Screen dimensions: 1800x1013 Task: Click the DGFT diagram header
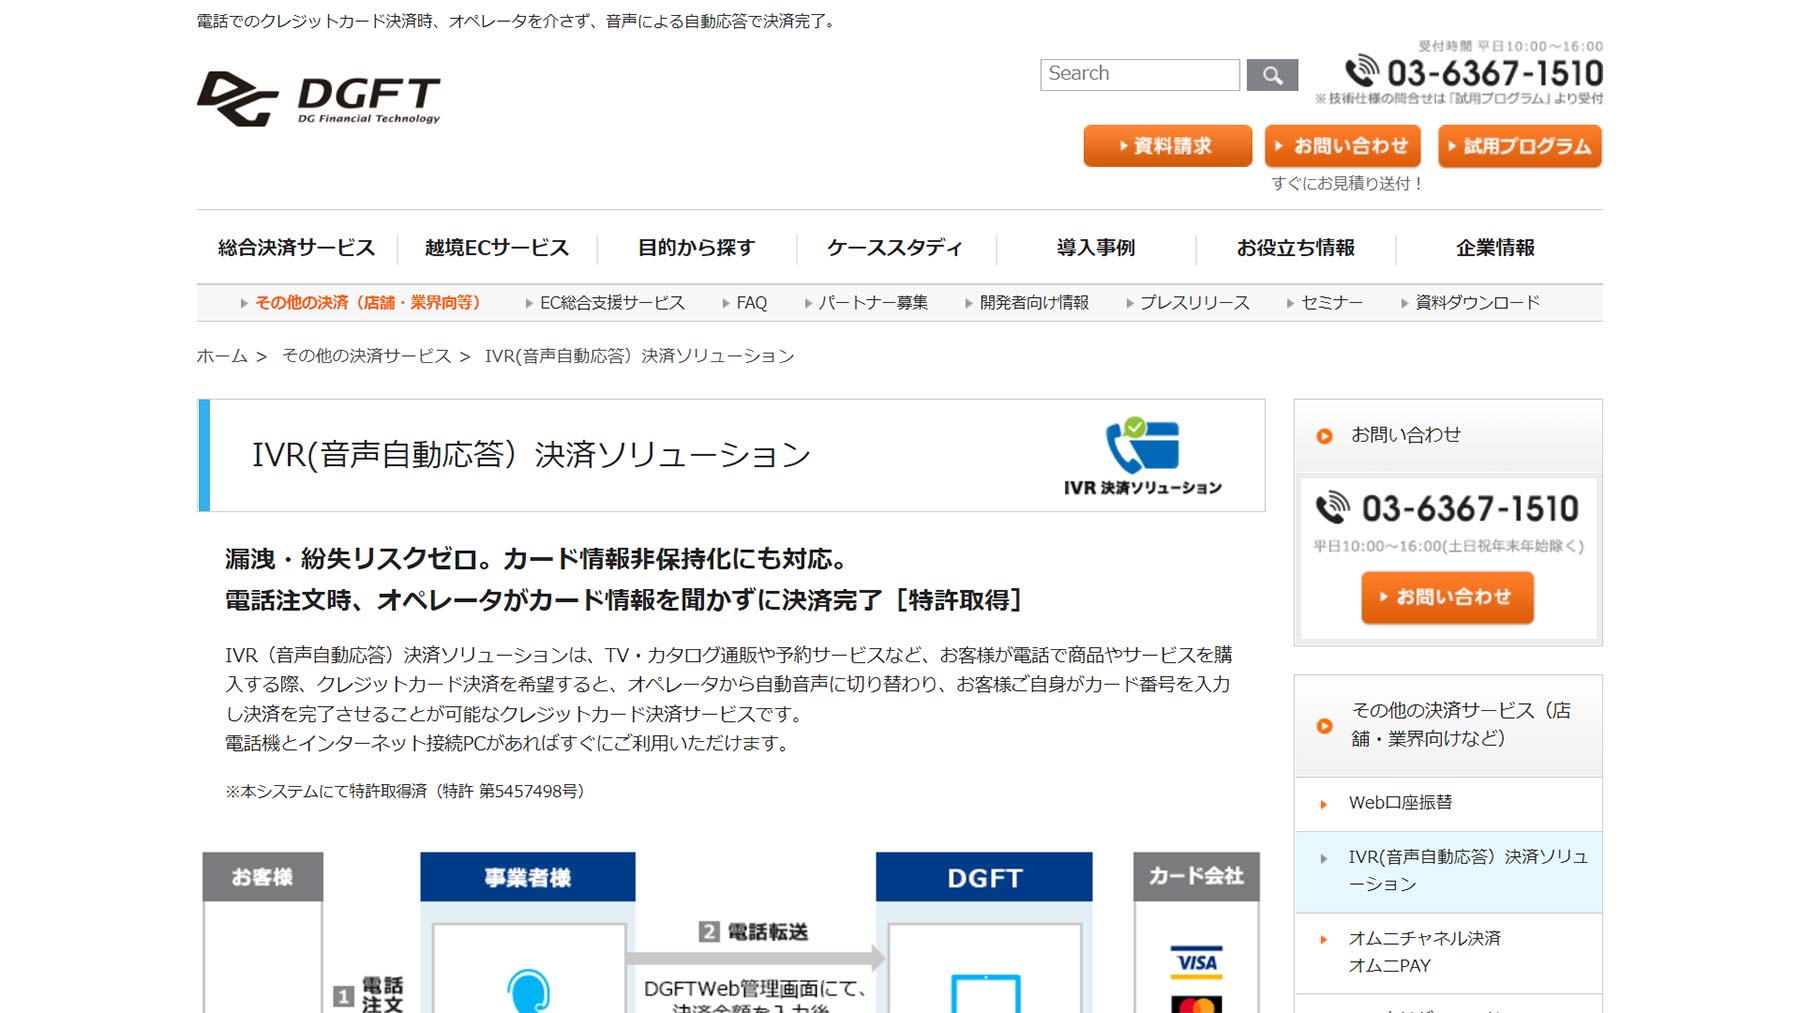(x=984, y=877)
